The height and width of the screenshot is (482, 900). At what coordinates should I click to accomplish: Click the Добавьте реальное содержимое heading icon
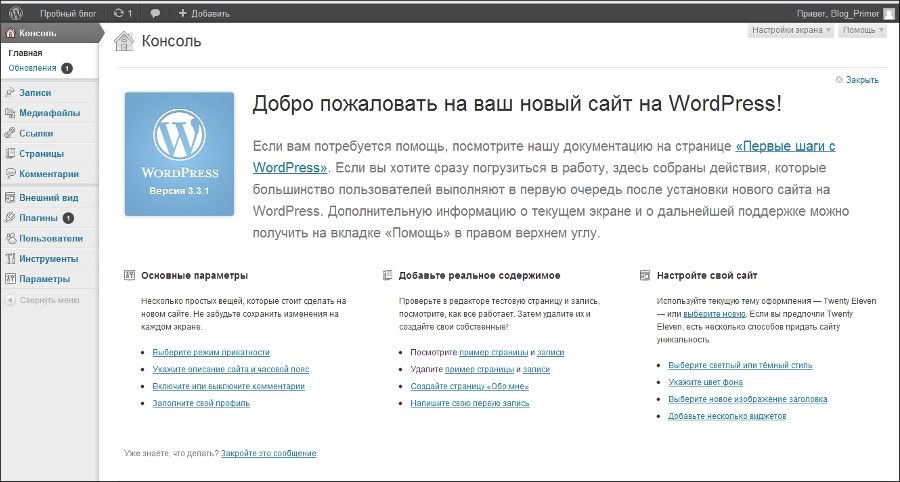point(387,275)
